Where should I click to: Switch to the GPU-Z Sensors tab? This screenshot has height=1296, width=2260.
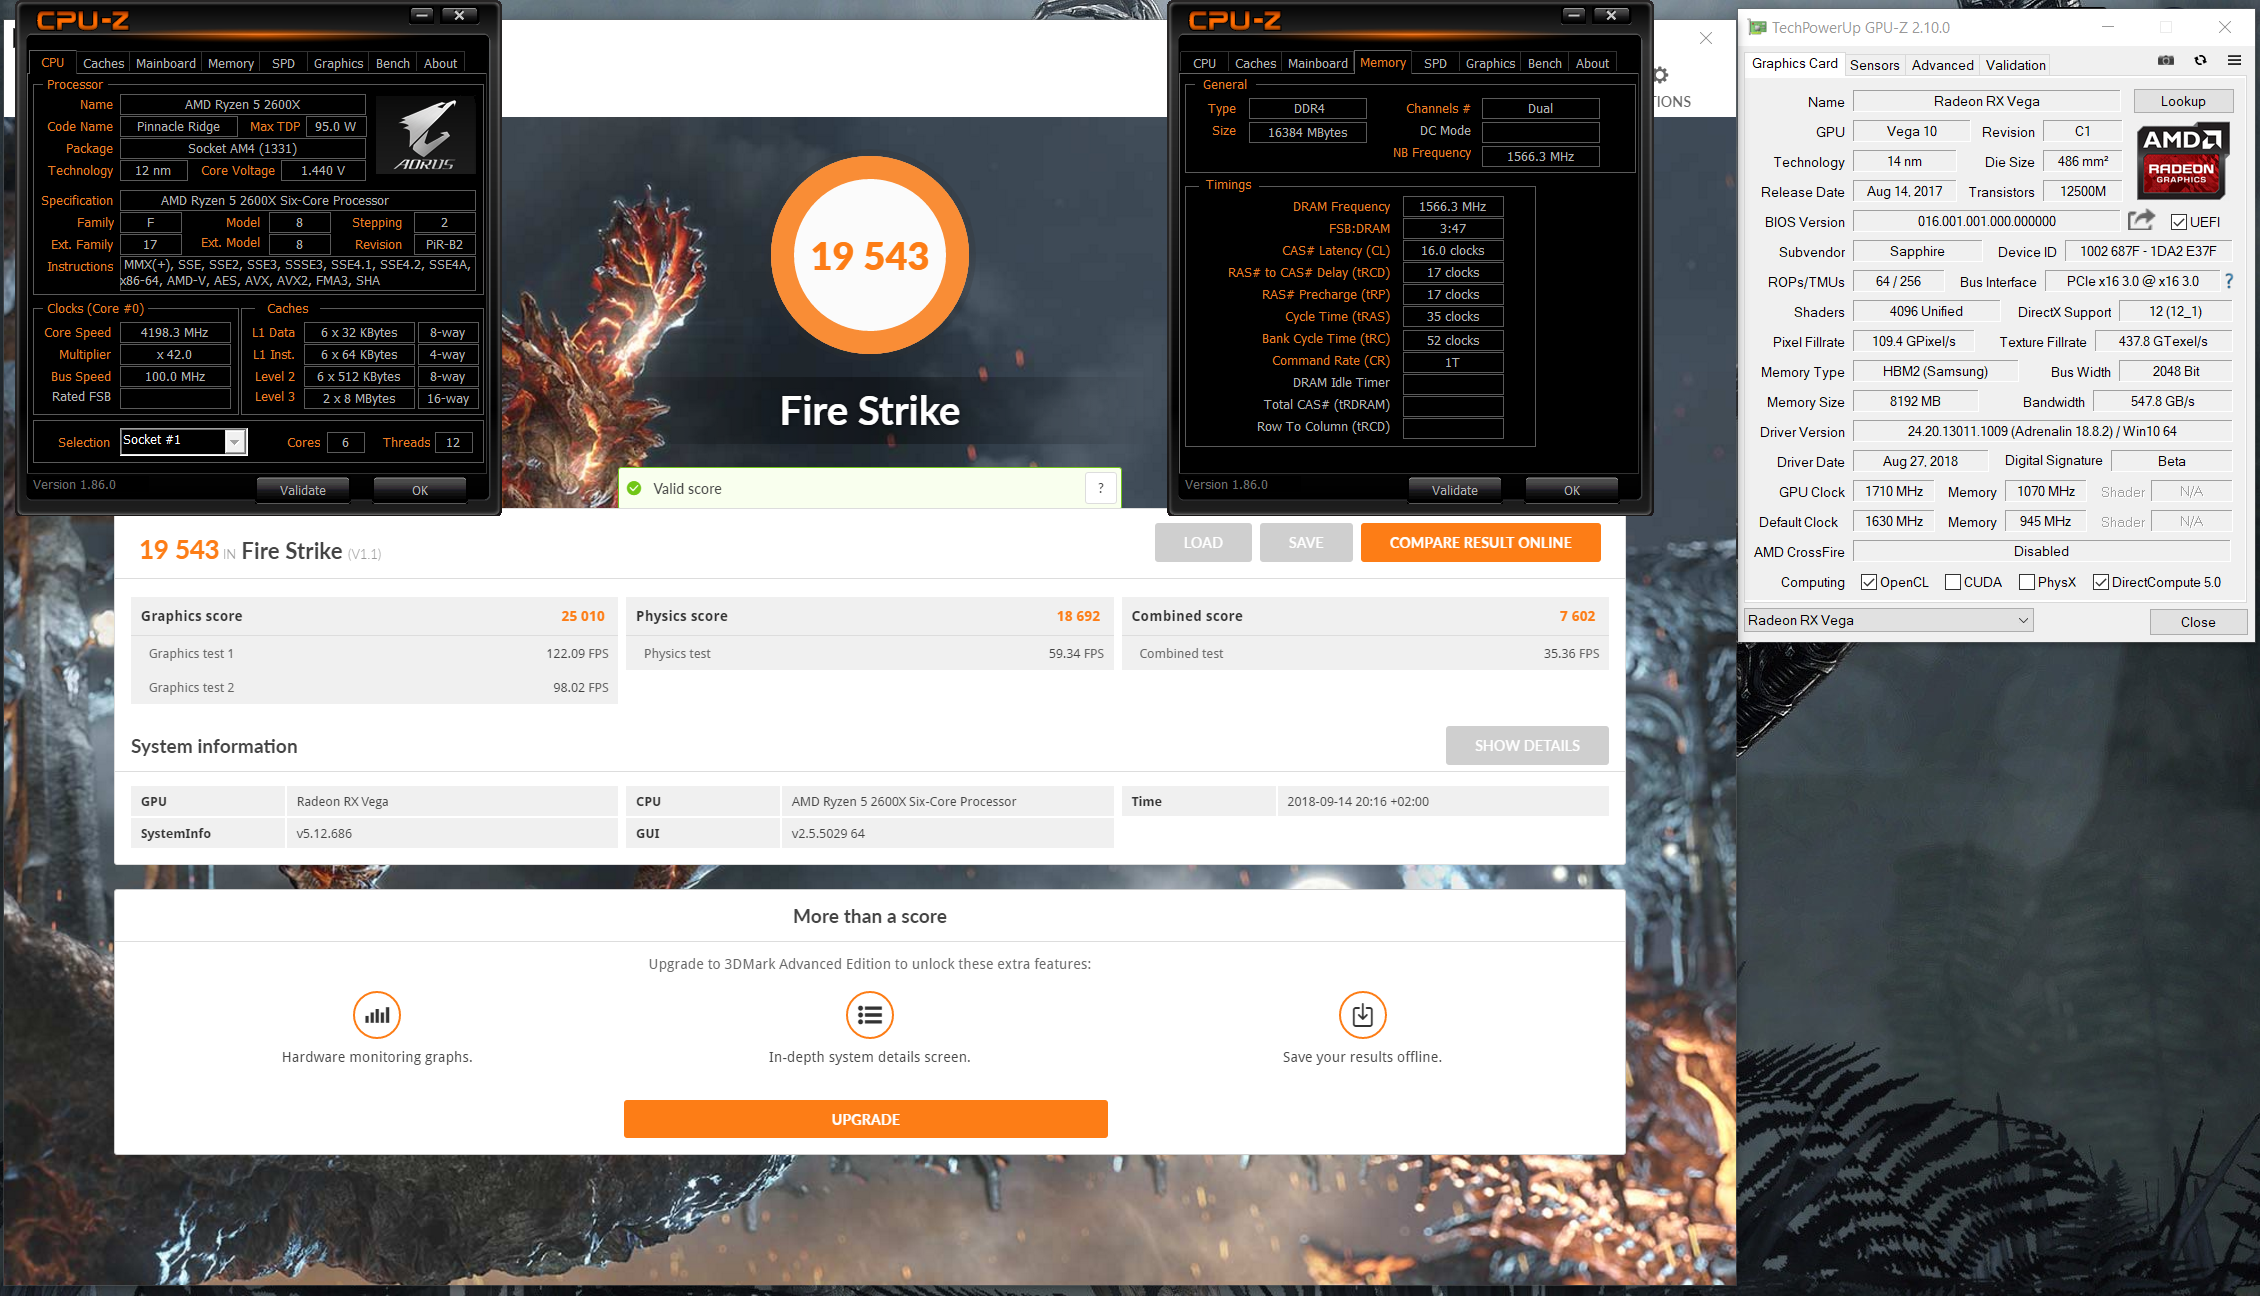pos(1874,65)
